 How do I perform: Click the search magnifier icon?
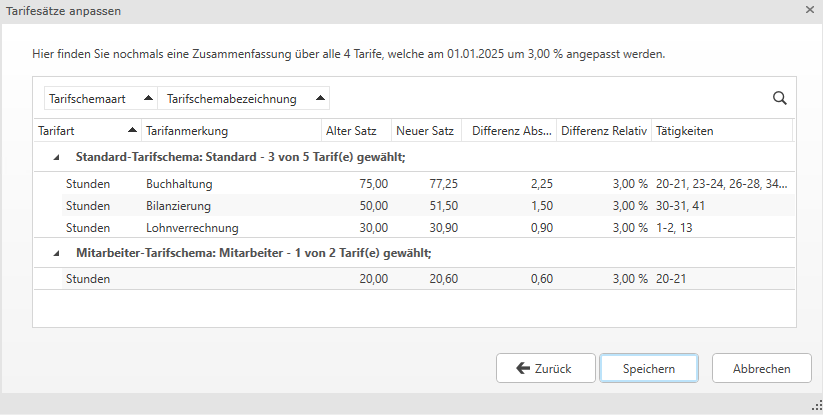click(x=780, y=98)
